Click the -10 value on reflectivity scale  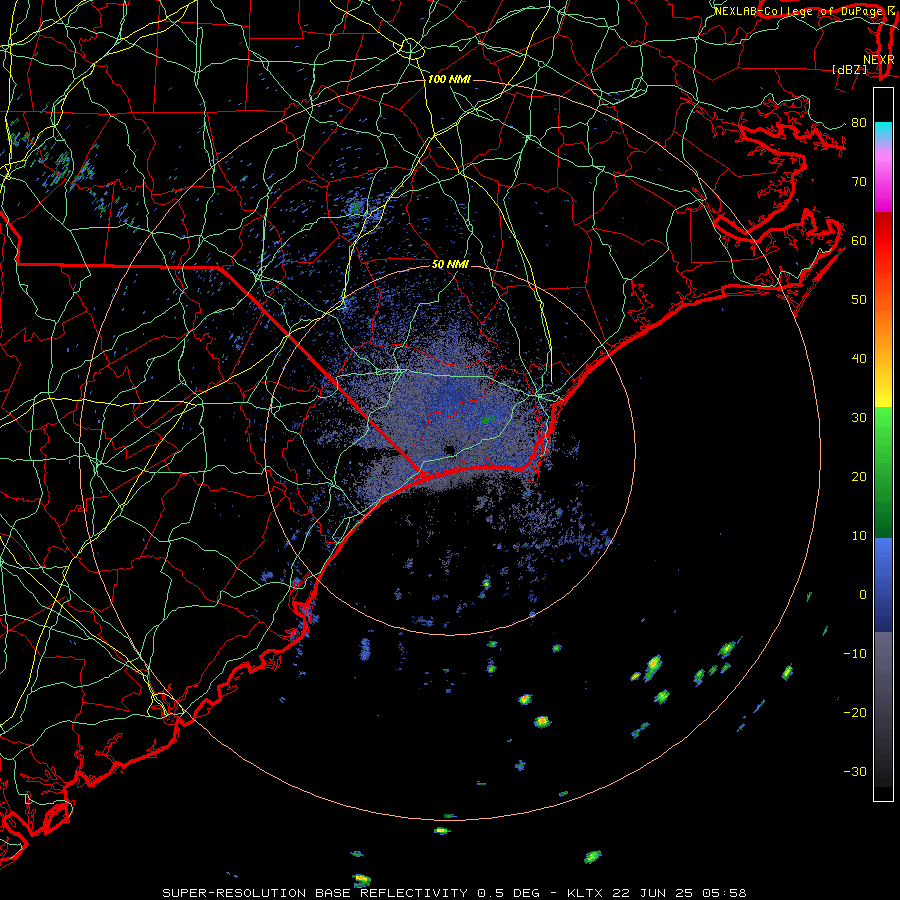(x=855, y=654)
